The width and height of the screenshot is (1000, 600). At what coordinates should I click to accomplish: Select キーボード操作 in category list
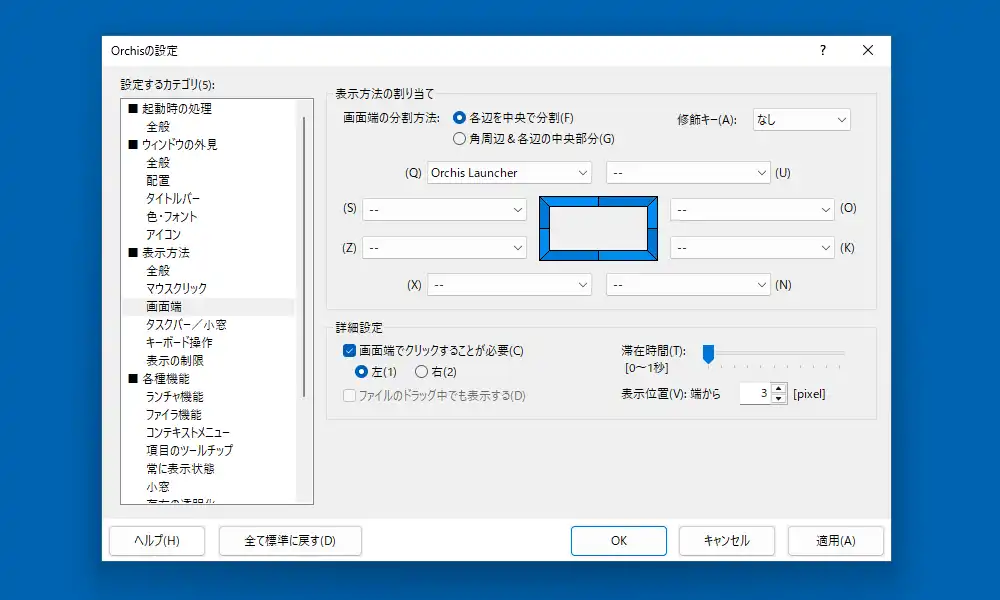(179, 342)
